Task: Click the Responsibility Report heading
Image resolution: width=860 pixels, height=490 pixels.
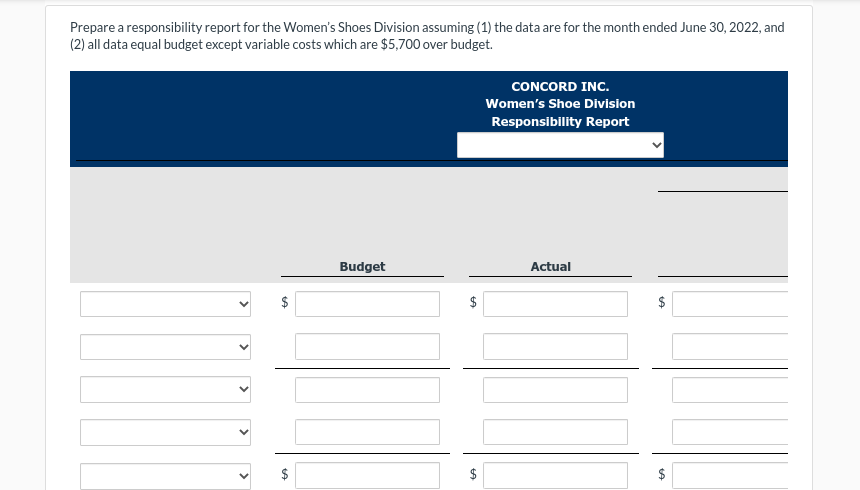Action: [560, 122]
